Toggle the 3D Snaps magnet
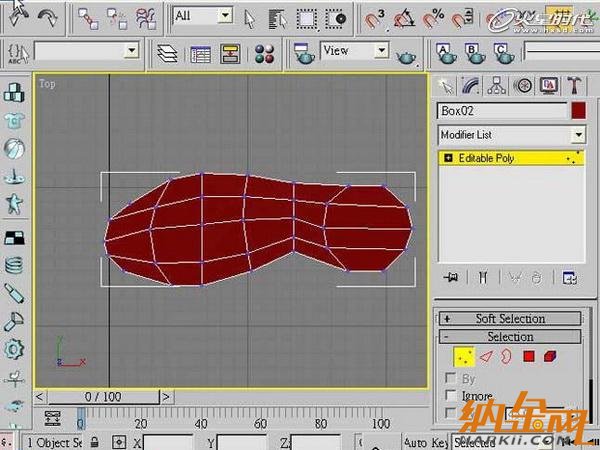Viewport: 600px width, 450px height. (375, 19)
